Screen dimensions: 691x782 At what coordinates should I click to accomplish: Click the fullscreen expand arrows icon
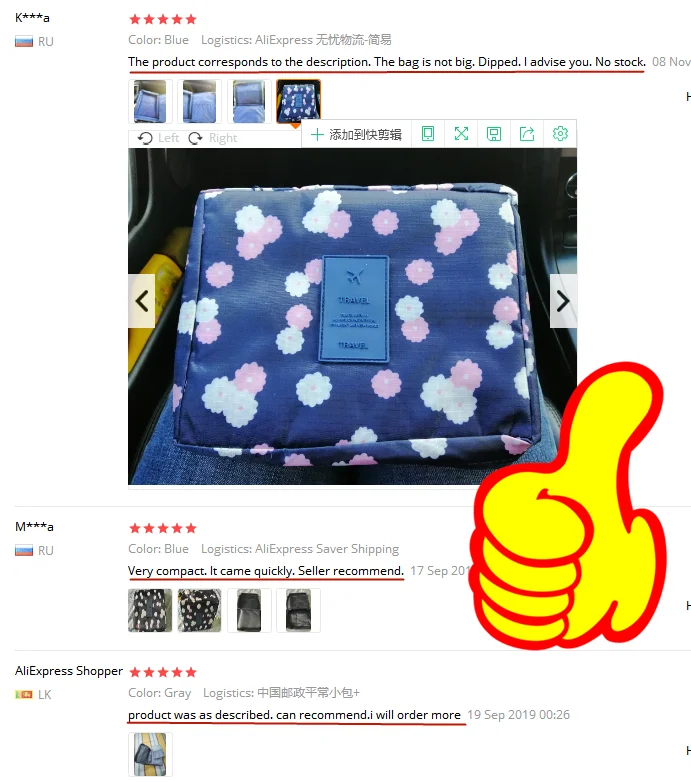461,134
